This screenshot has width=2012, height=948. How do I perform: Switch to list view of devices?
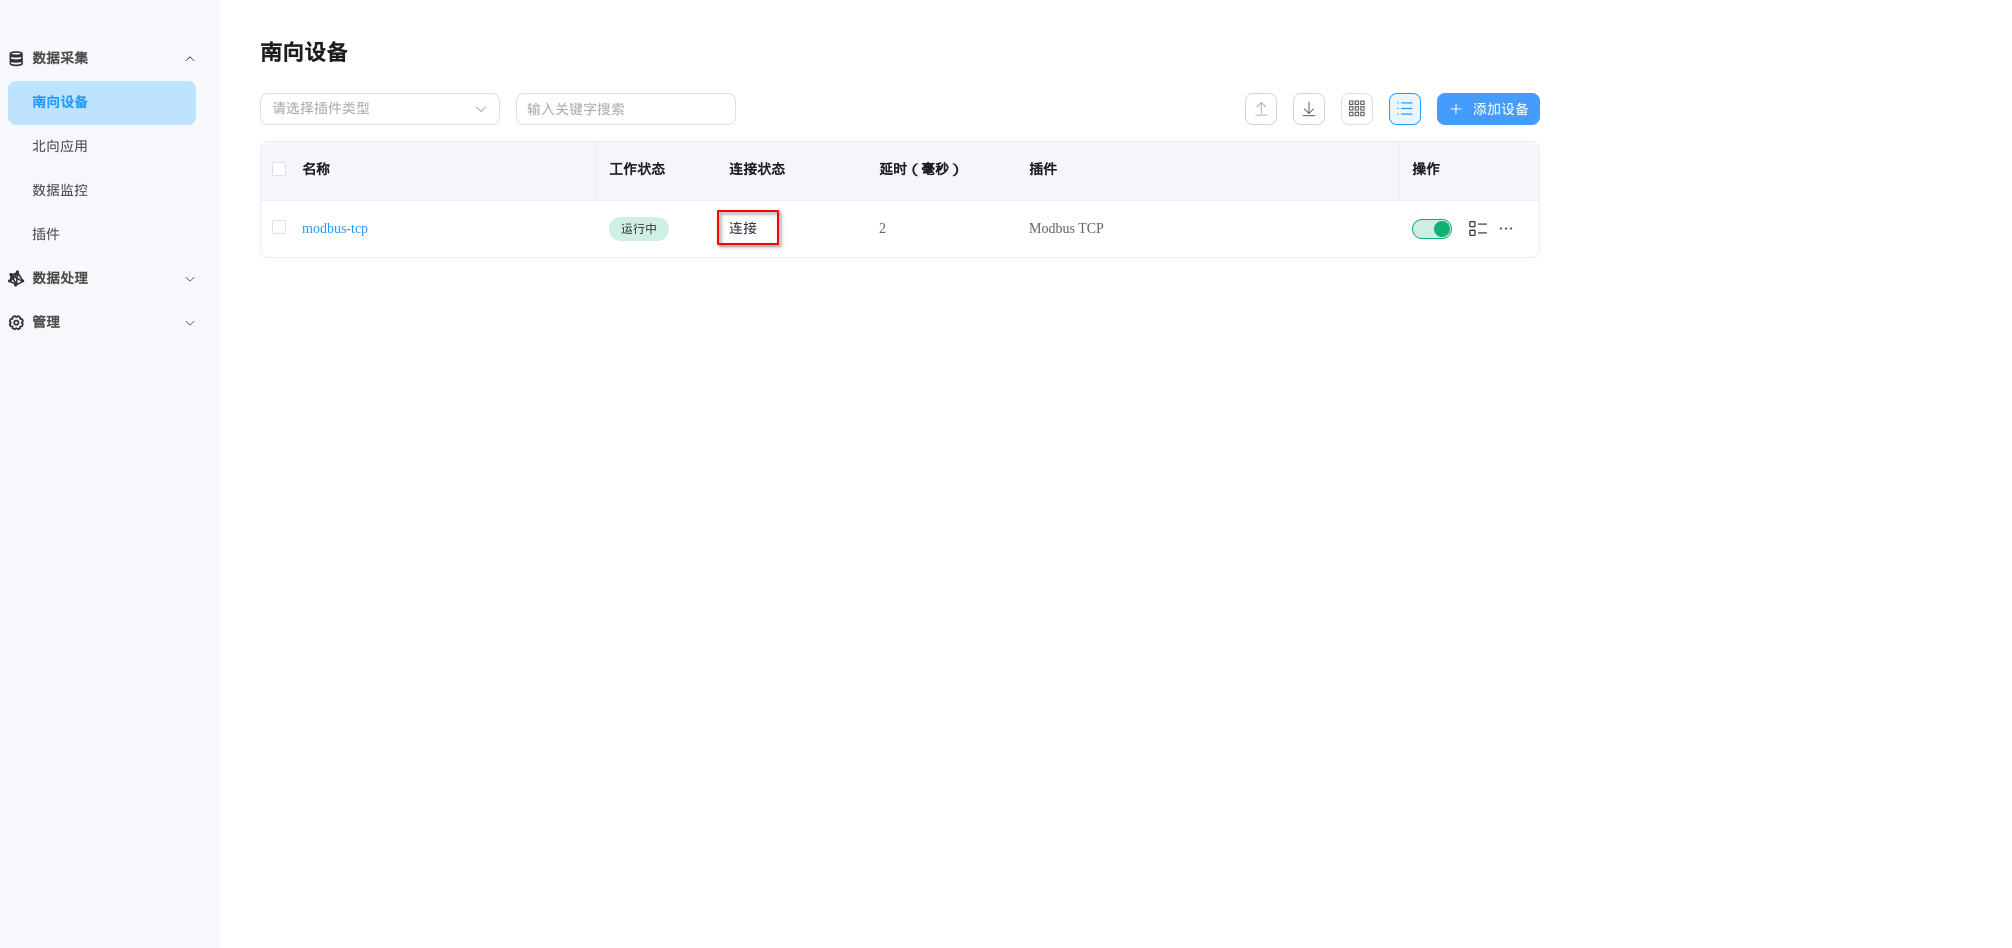tap(1404, 109)
